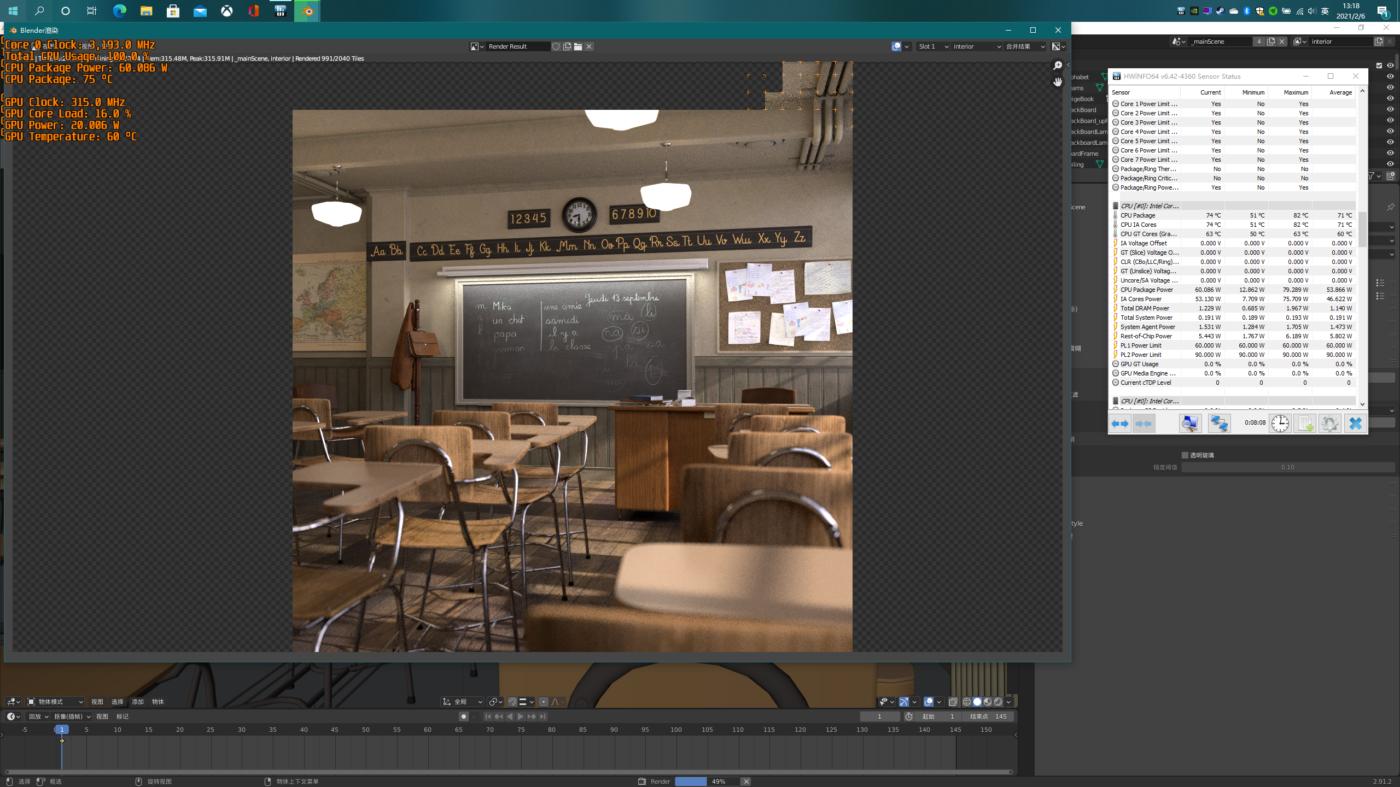Open the timeline Marker menu

tap(122, 716)
